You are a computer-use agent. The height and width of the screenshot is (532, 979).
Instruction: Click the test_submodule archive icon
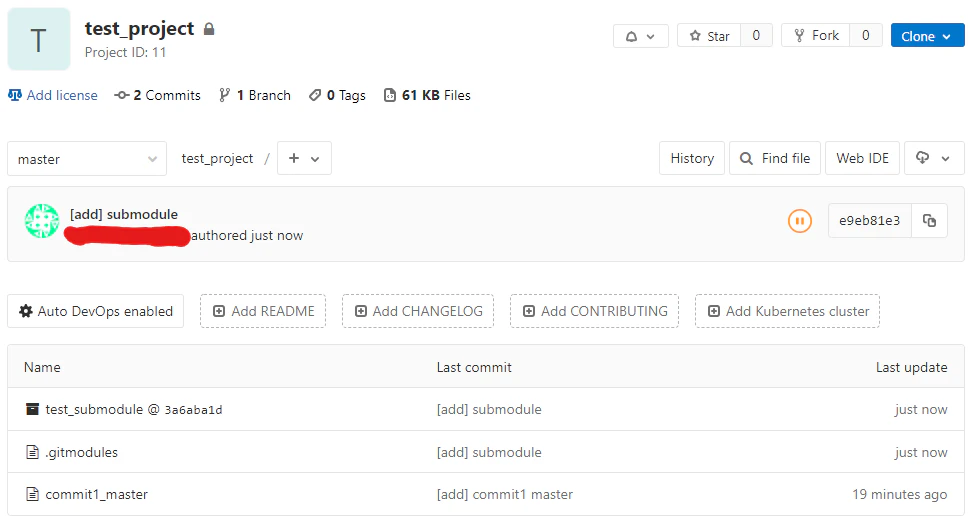point(32,409)
